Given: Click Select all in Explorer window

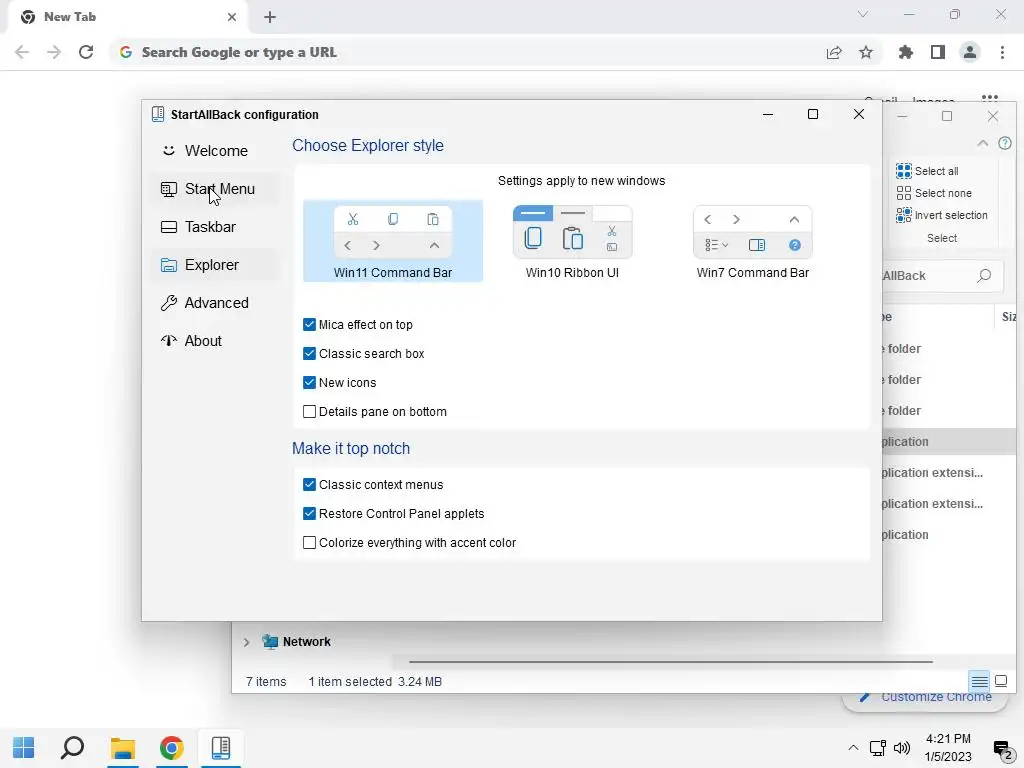Looking at the screenshot, I should (927, 171).
